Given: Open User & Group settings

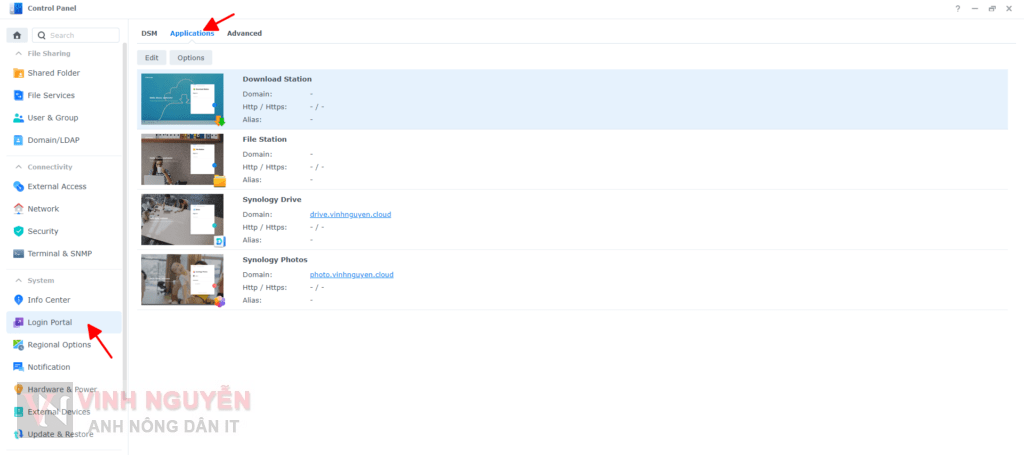Looking at the screenshot, I should point(52,118).
